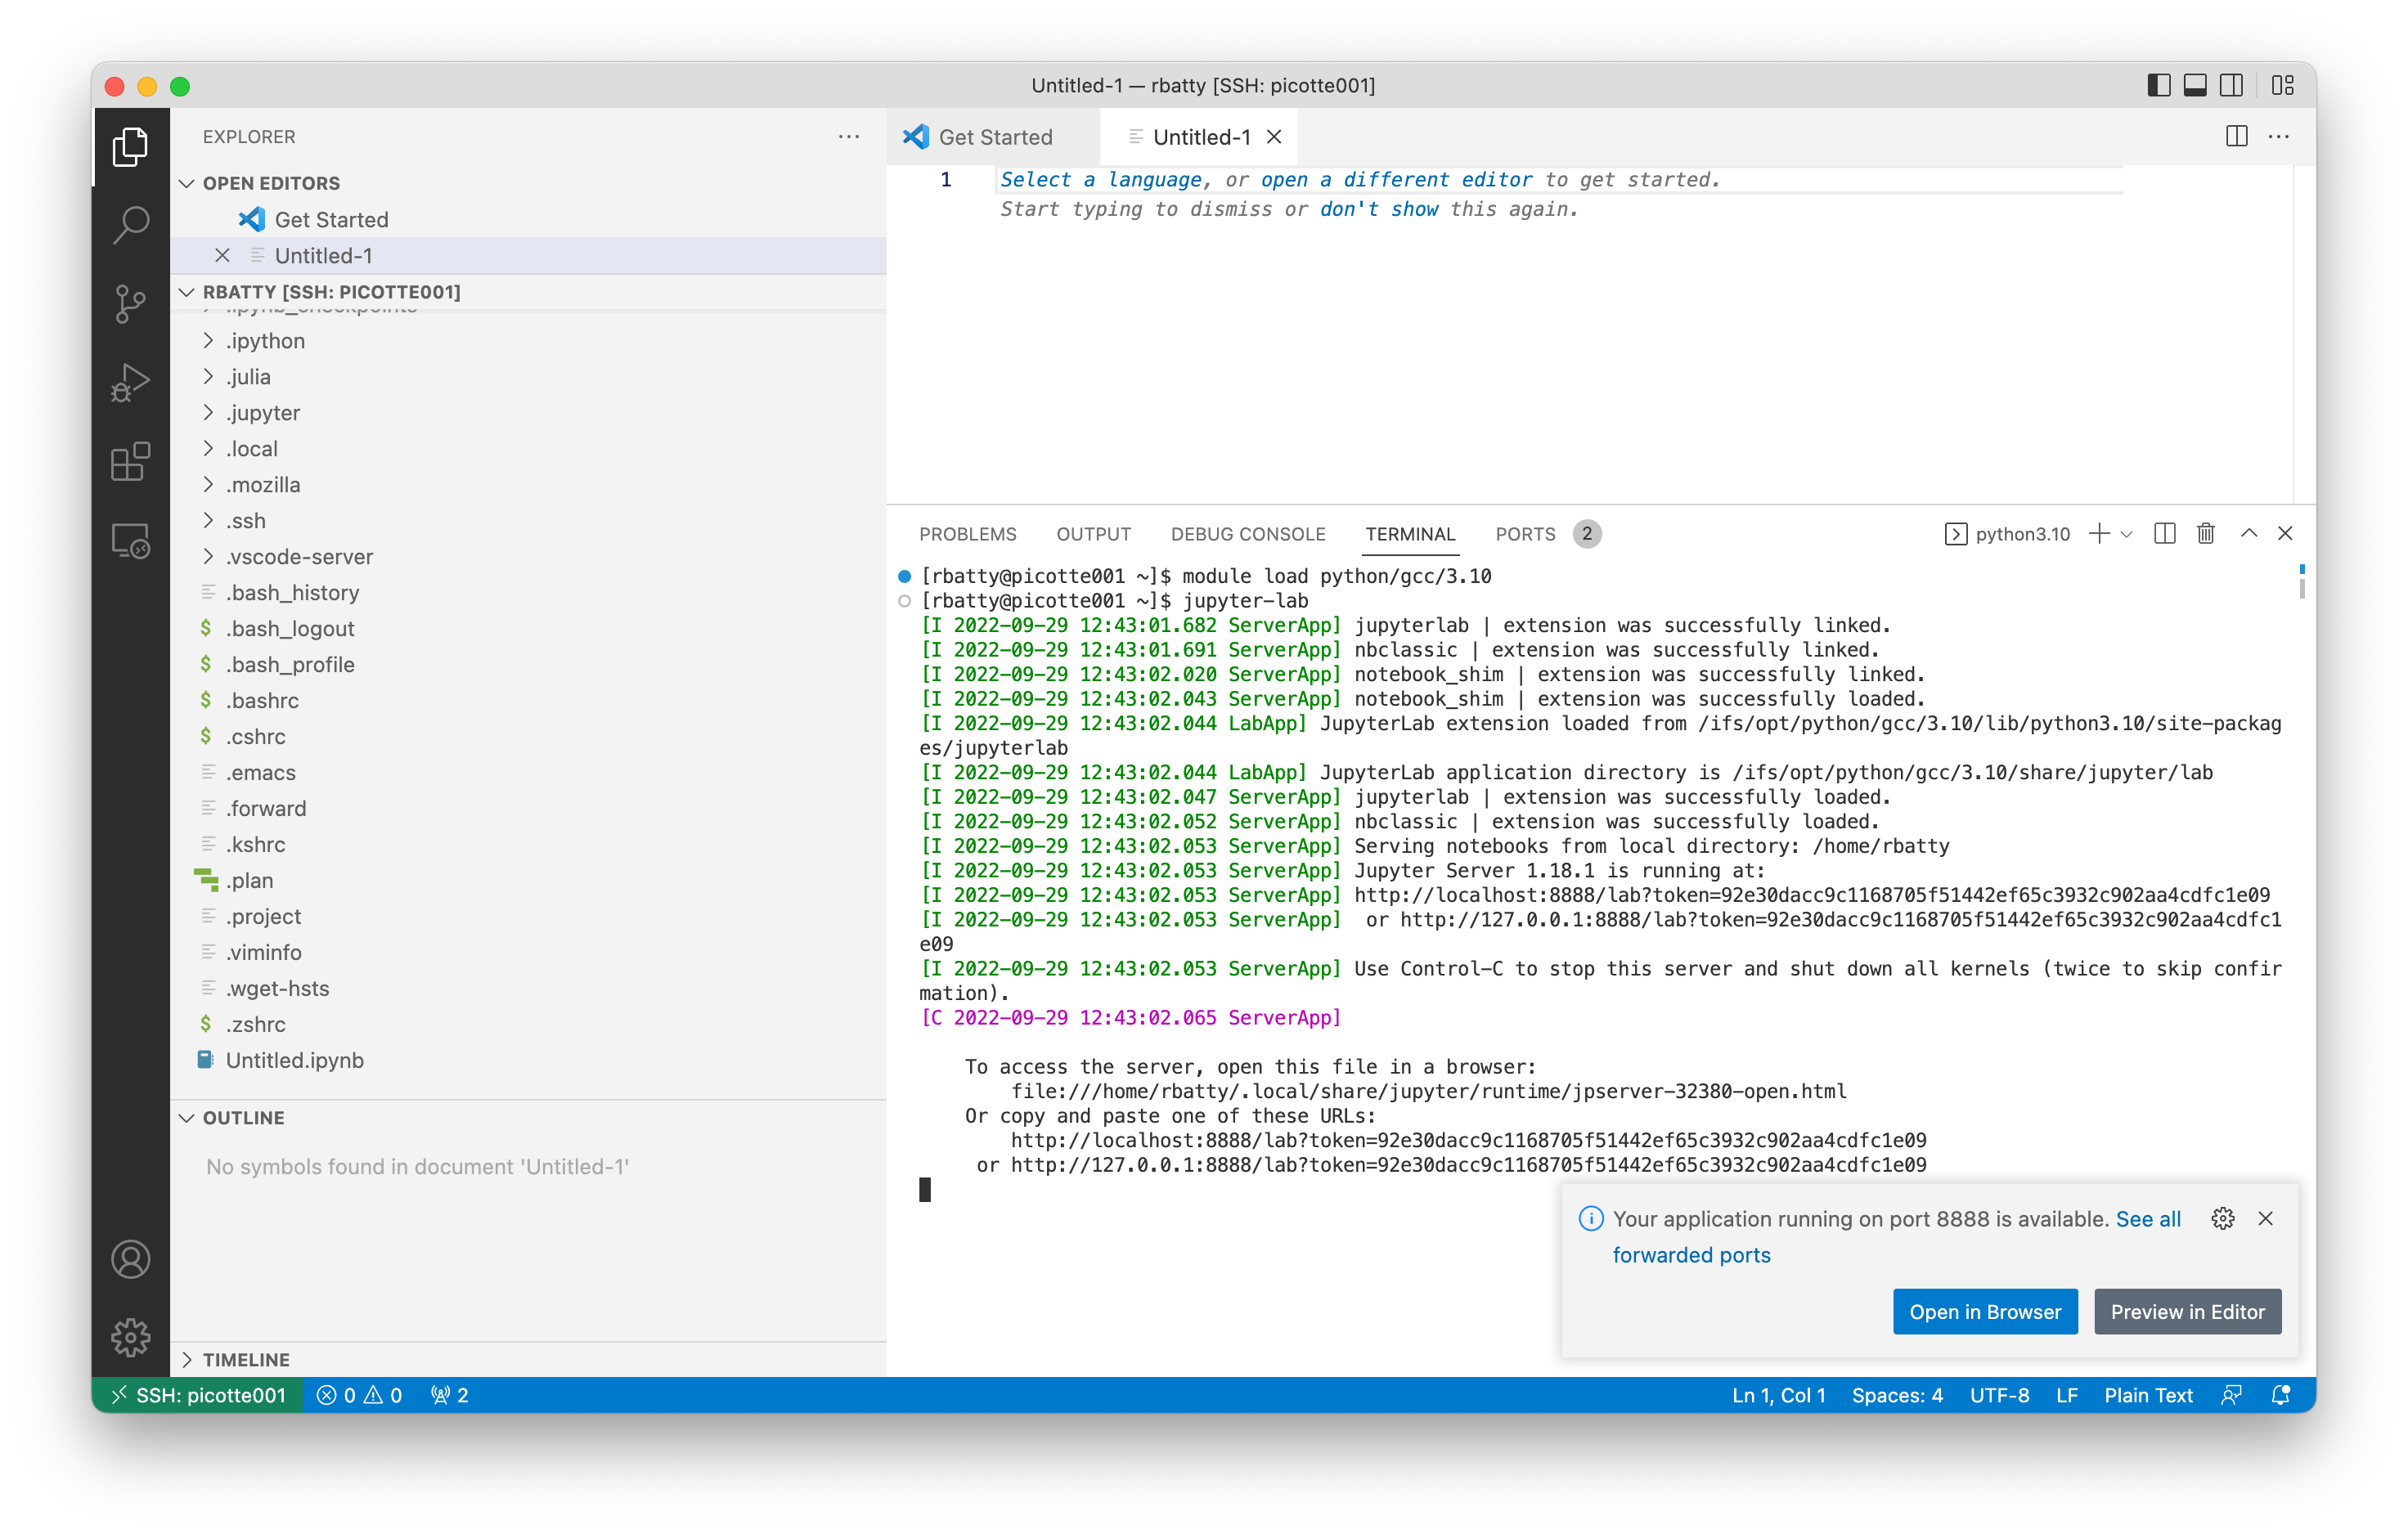Screen dimensions: 2408x1534
Task: Click the Select a language link
Action: point(1101,180)
